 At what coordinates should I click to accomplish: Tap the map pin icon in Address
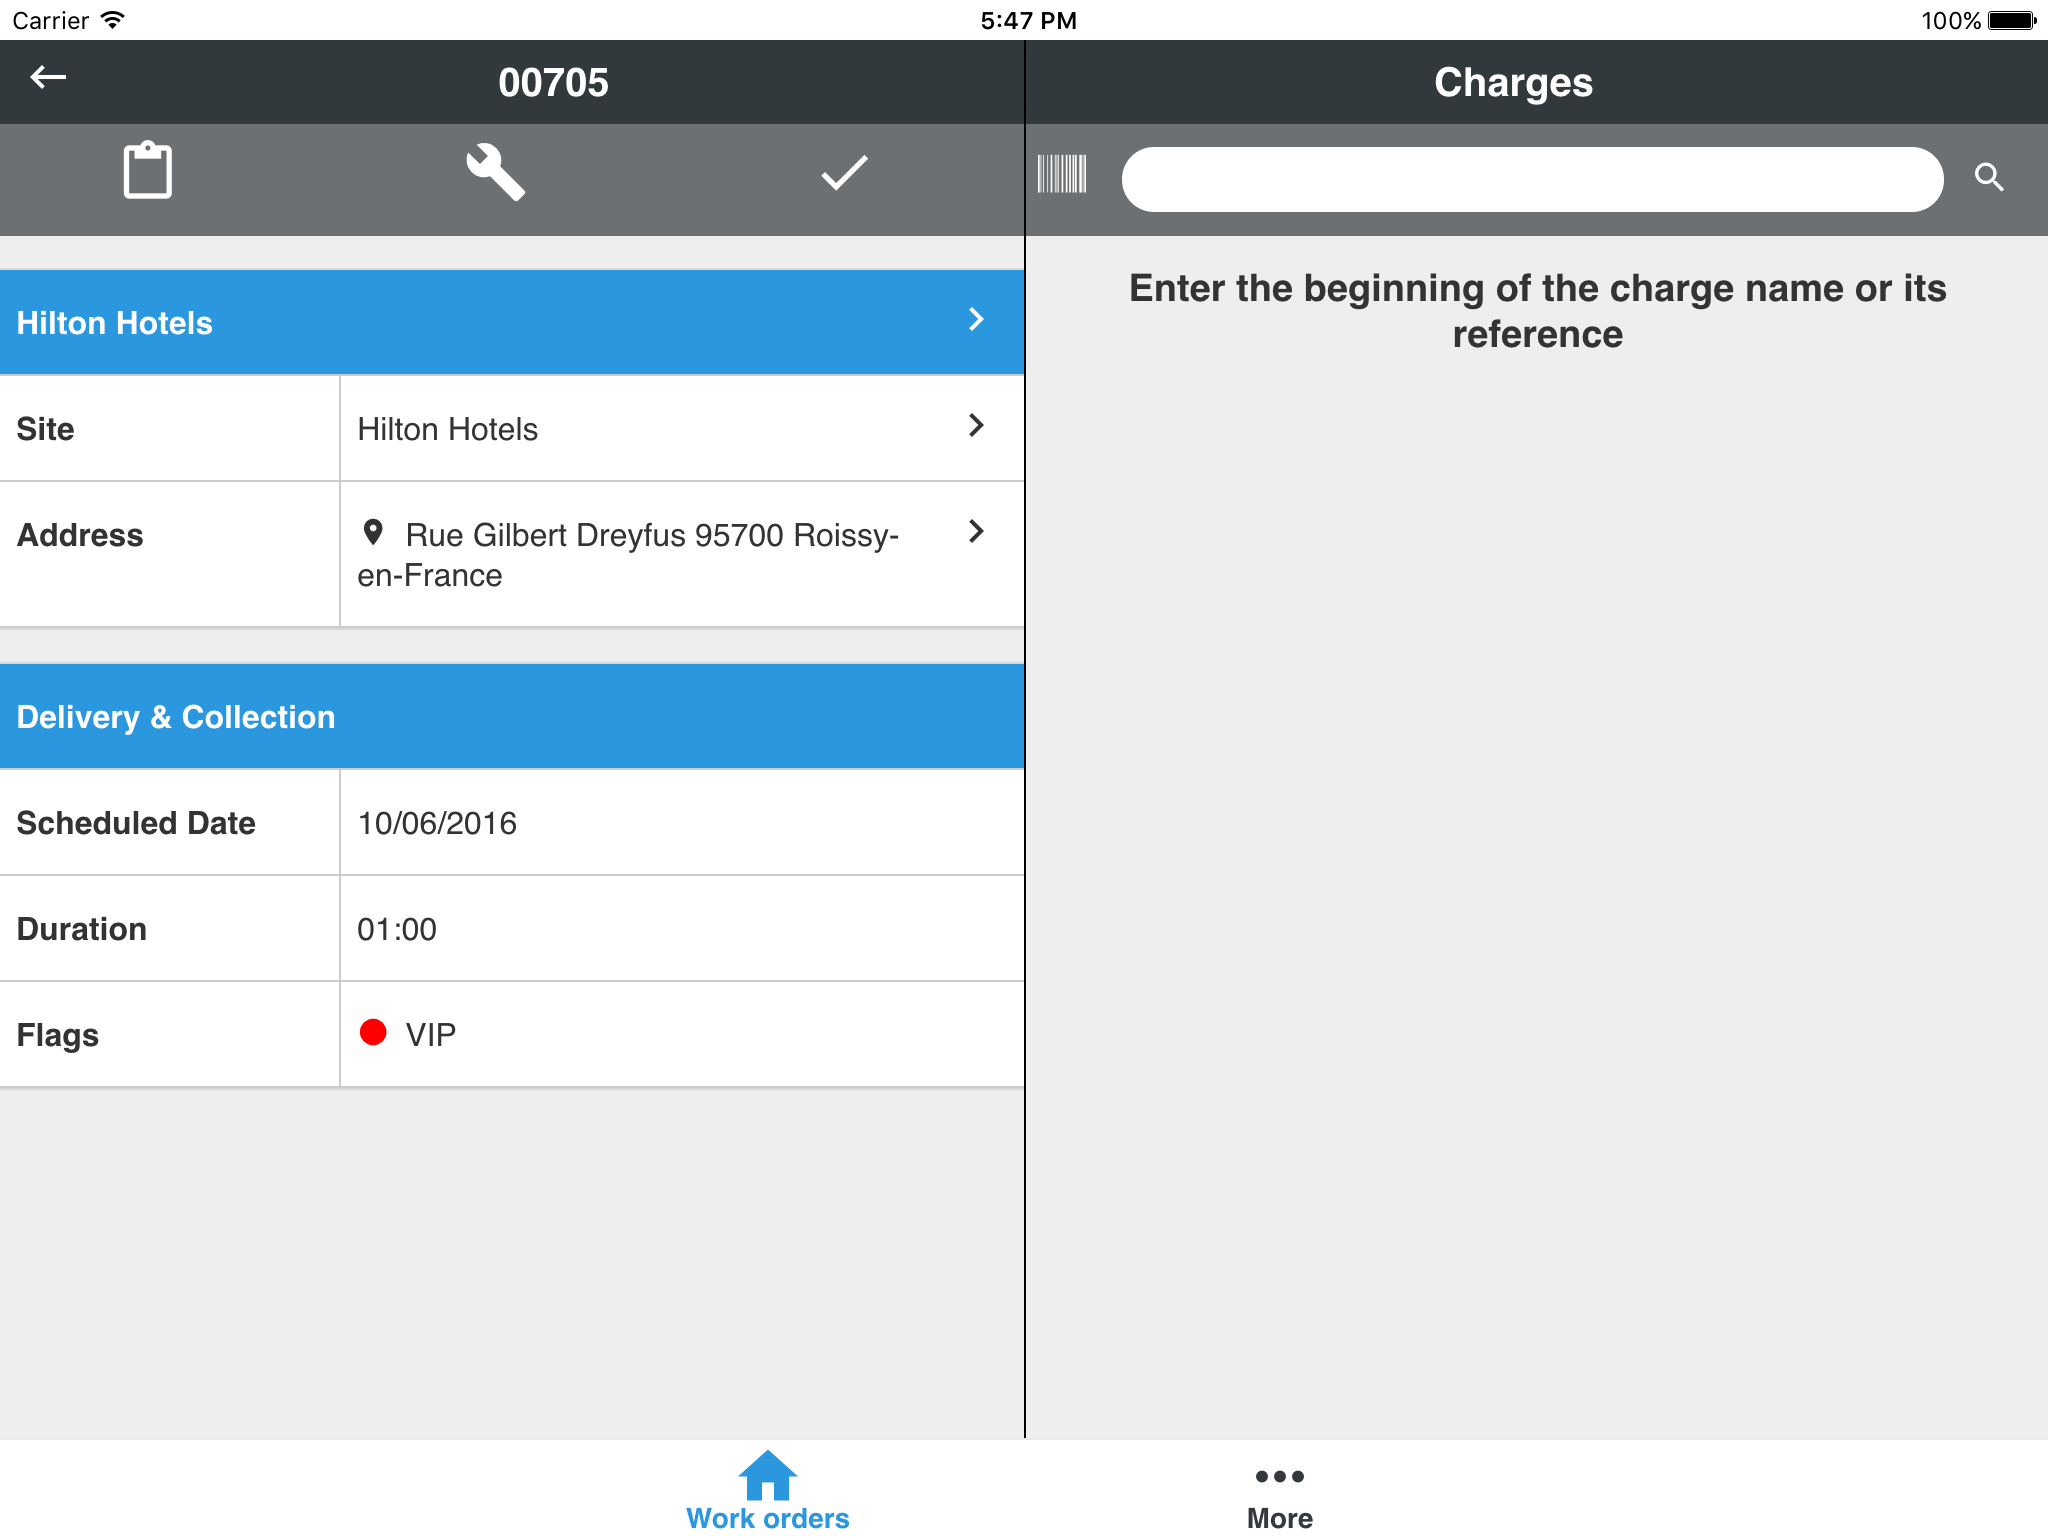373,533
